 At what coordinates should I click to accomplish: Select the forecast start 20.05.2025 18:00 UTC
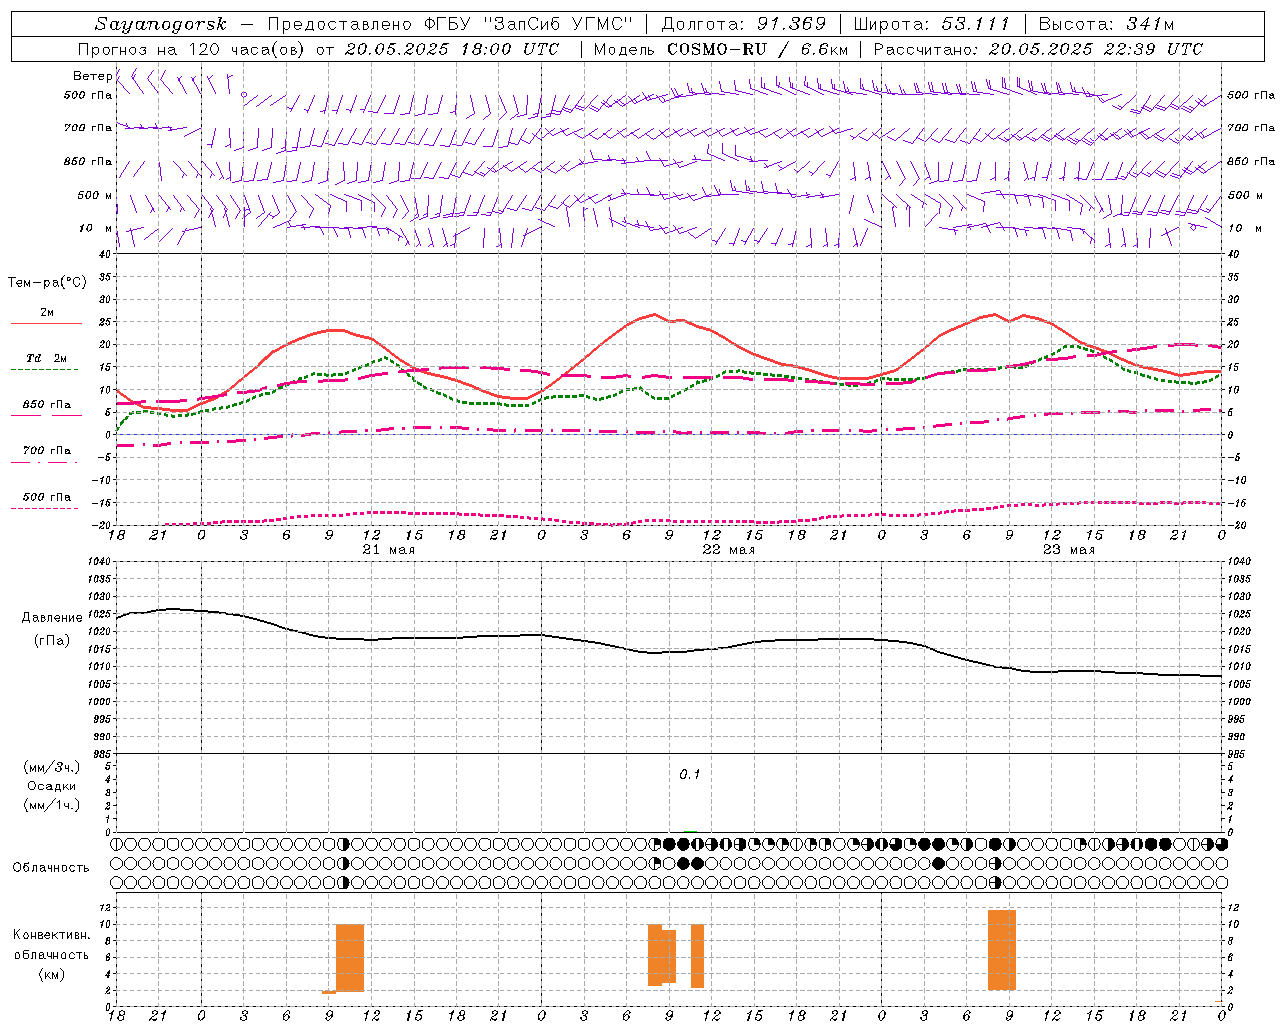tap(451, 49)
